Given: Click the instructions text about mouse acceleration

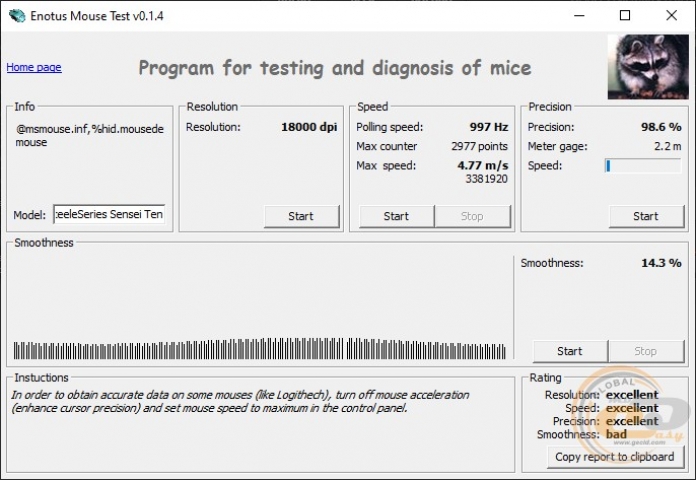Looking at the screenshot, I should (240, 401).
